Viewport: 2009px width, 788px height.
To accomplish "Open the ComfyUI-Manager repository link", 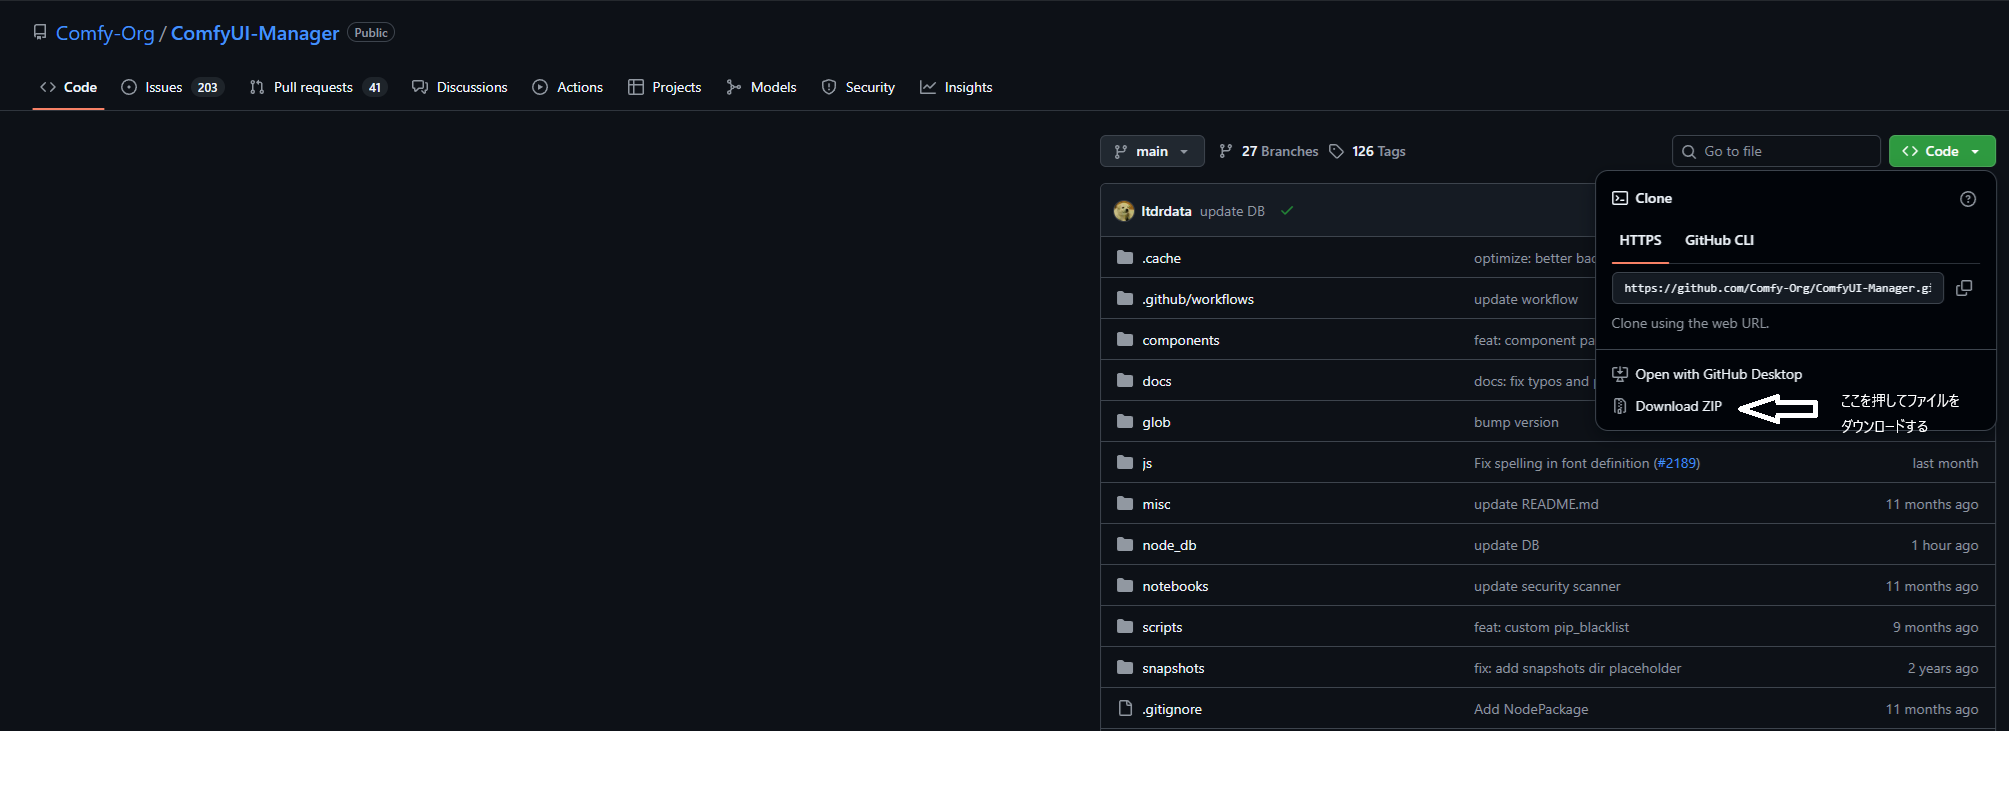I will 255,33.
